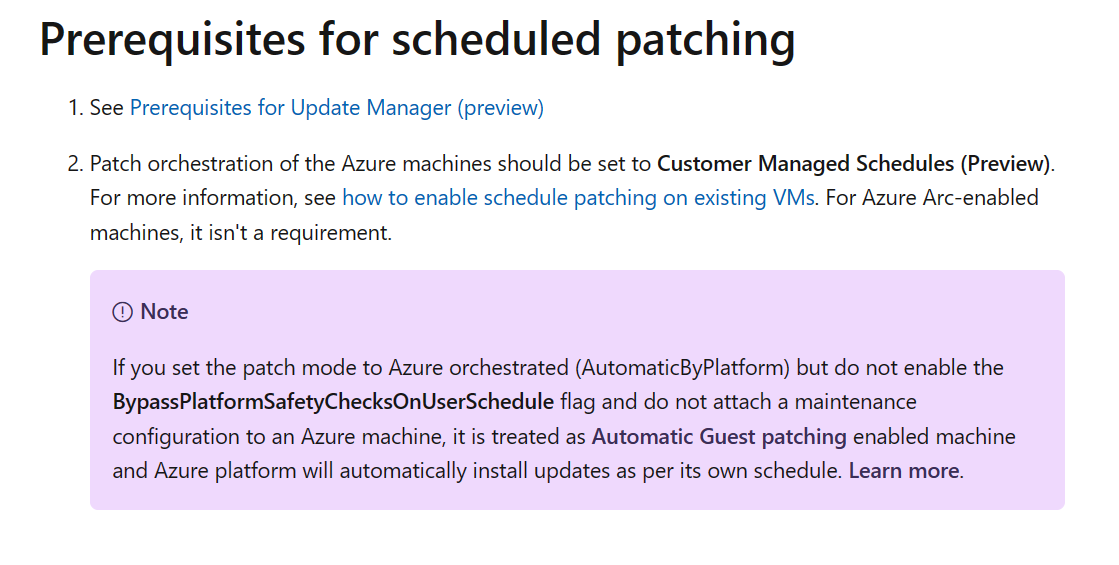This screenshot has height=565, width=1119.
Task: Click the word See before the first link
Action: [x=106, y=108]
